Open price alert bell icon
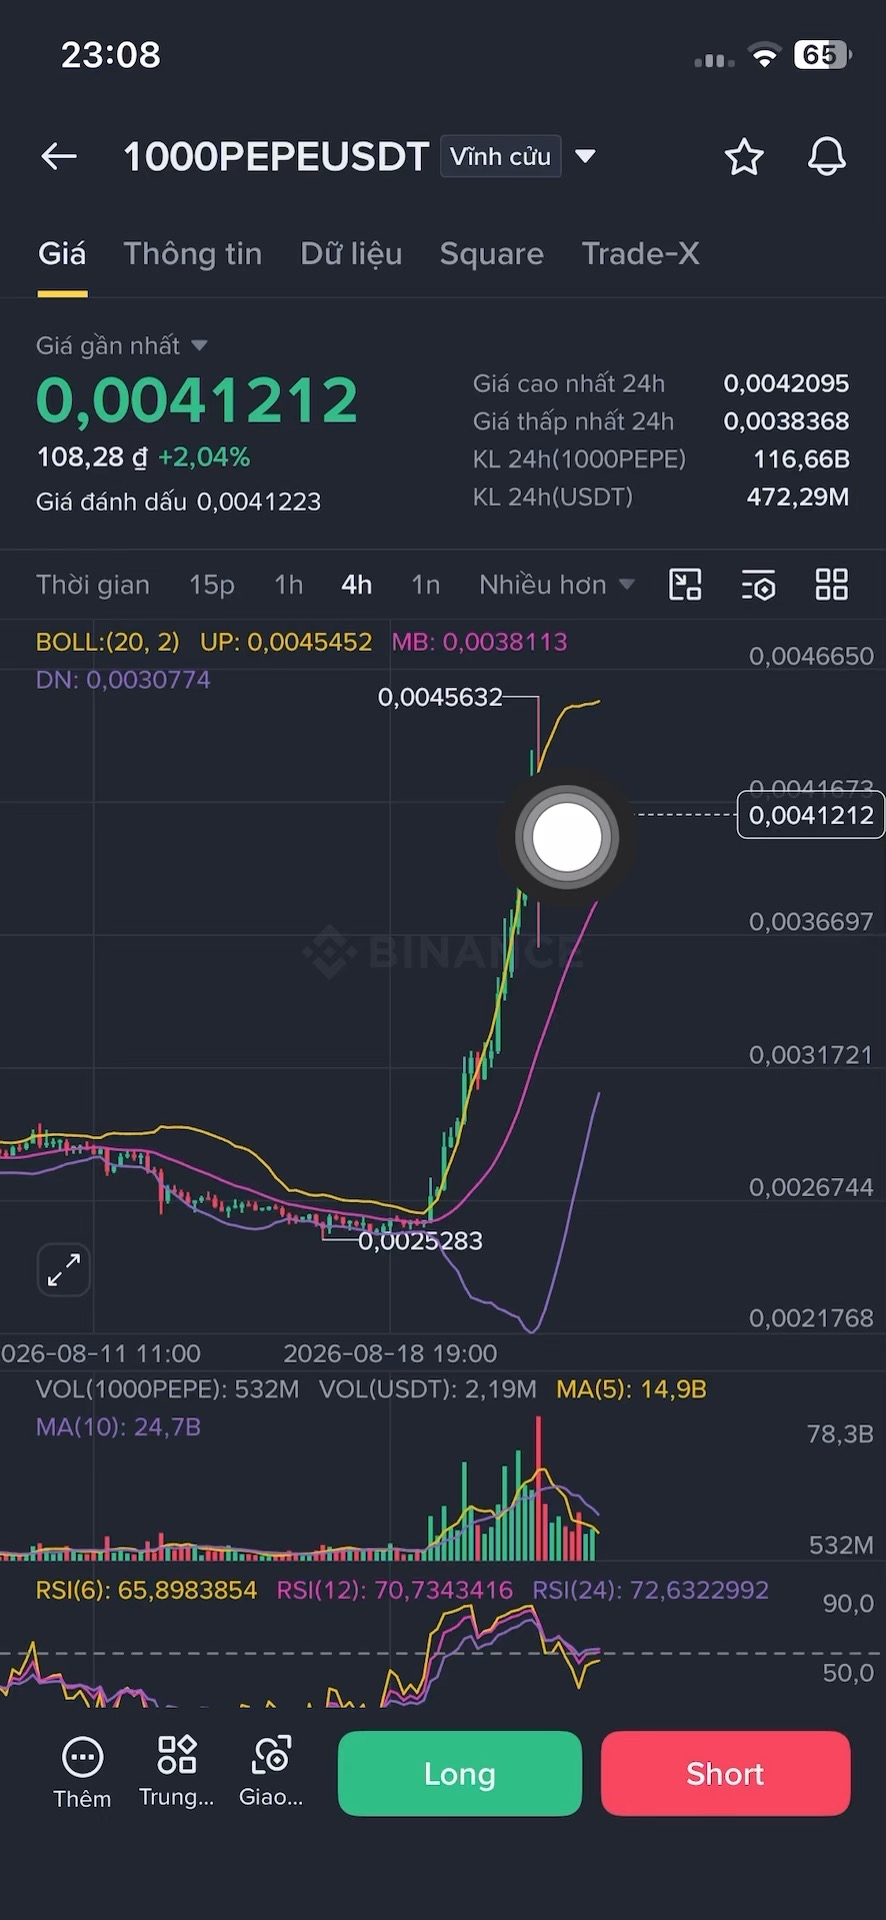Screen dimensions: 886x1920 click(827, 157)
